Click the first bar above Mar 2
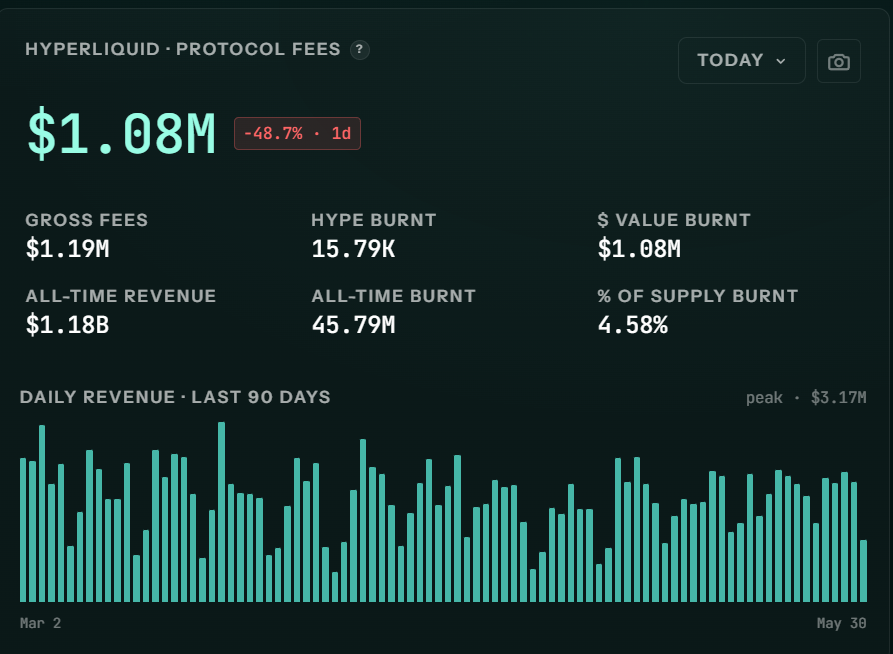Viewport: 893px width, 654px height. click(23, 530)
